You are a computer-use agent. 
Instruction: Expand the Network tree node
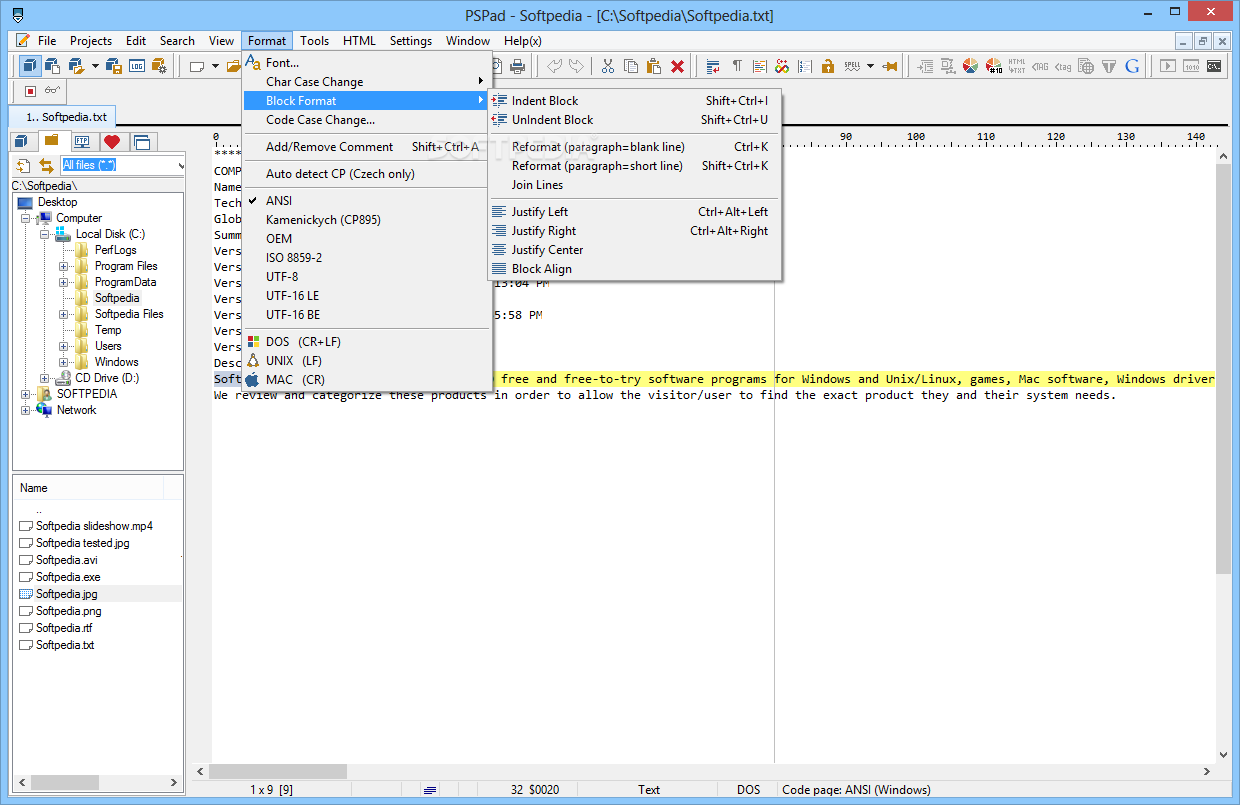coord(26,410)
